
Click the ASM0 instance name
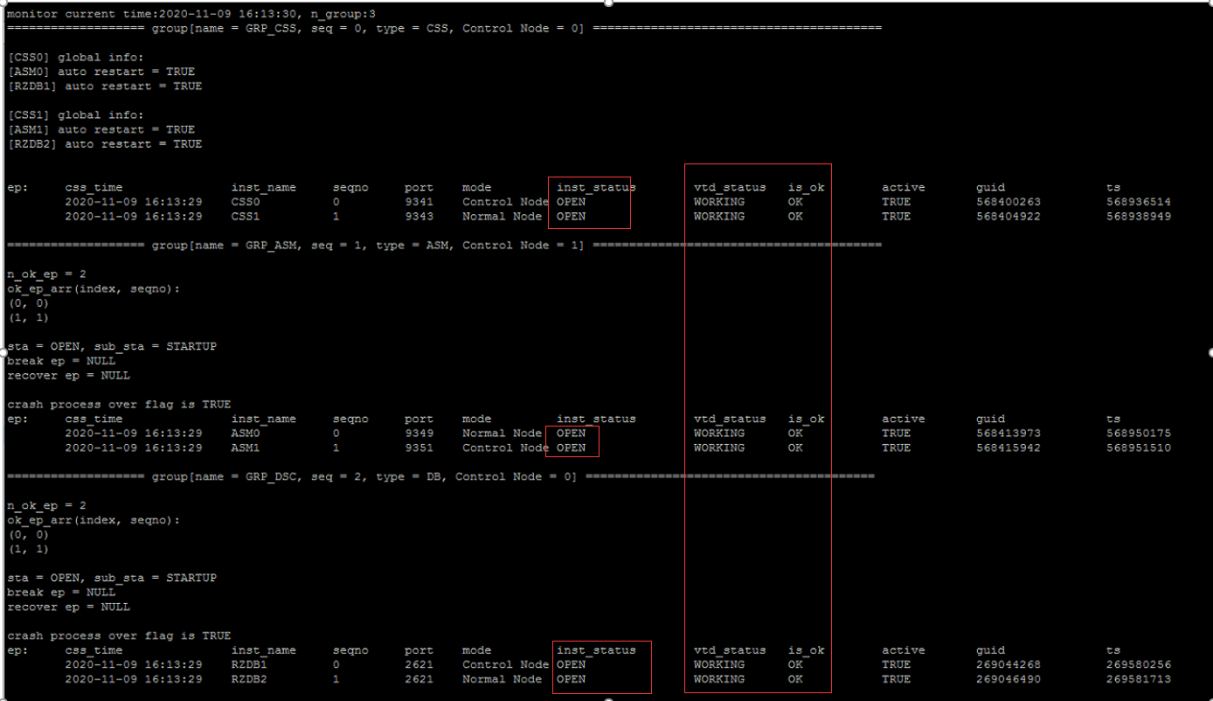tap(246, 433)
